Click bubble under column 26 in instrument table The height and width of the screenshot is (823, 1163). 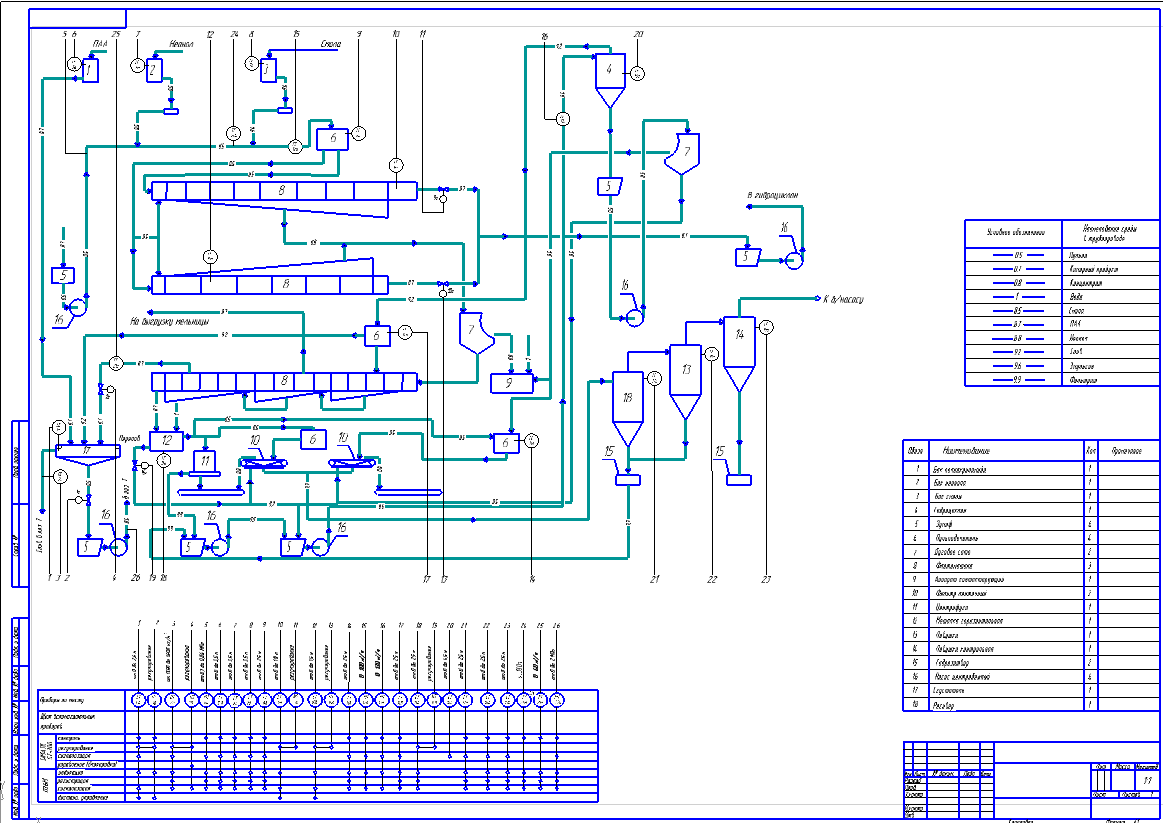tap(557, 699)
